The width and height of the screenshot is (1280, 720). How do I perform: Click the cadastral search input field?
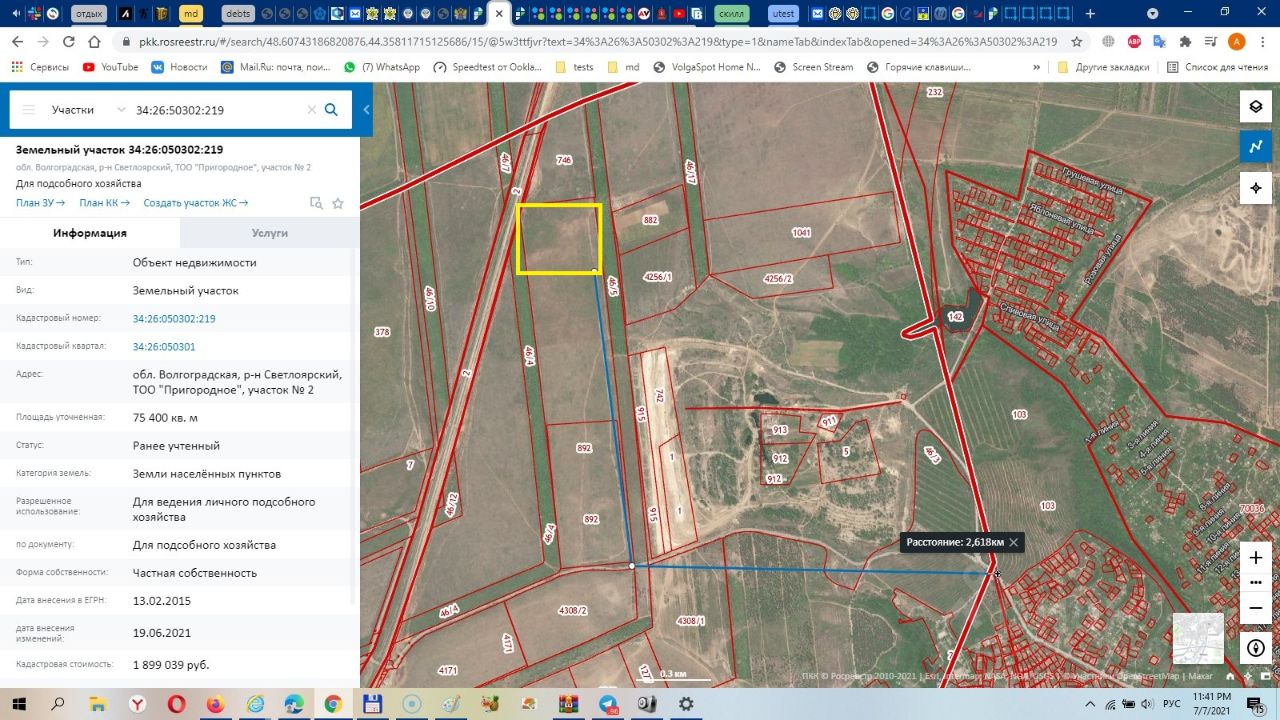218,110
